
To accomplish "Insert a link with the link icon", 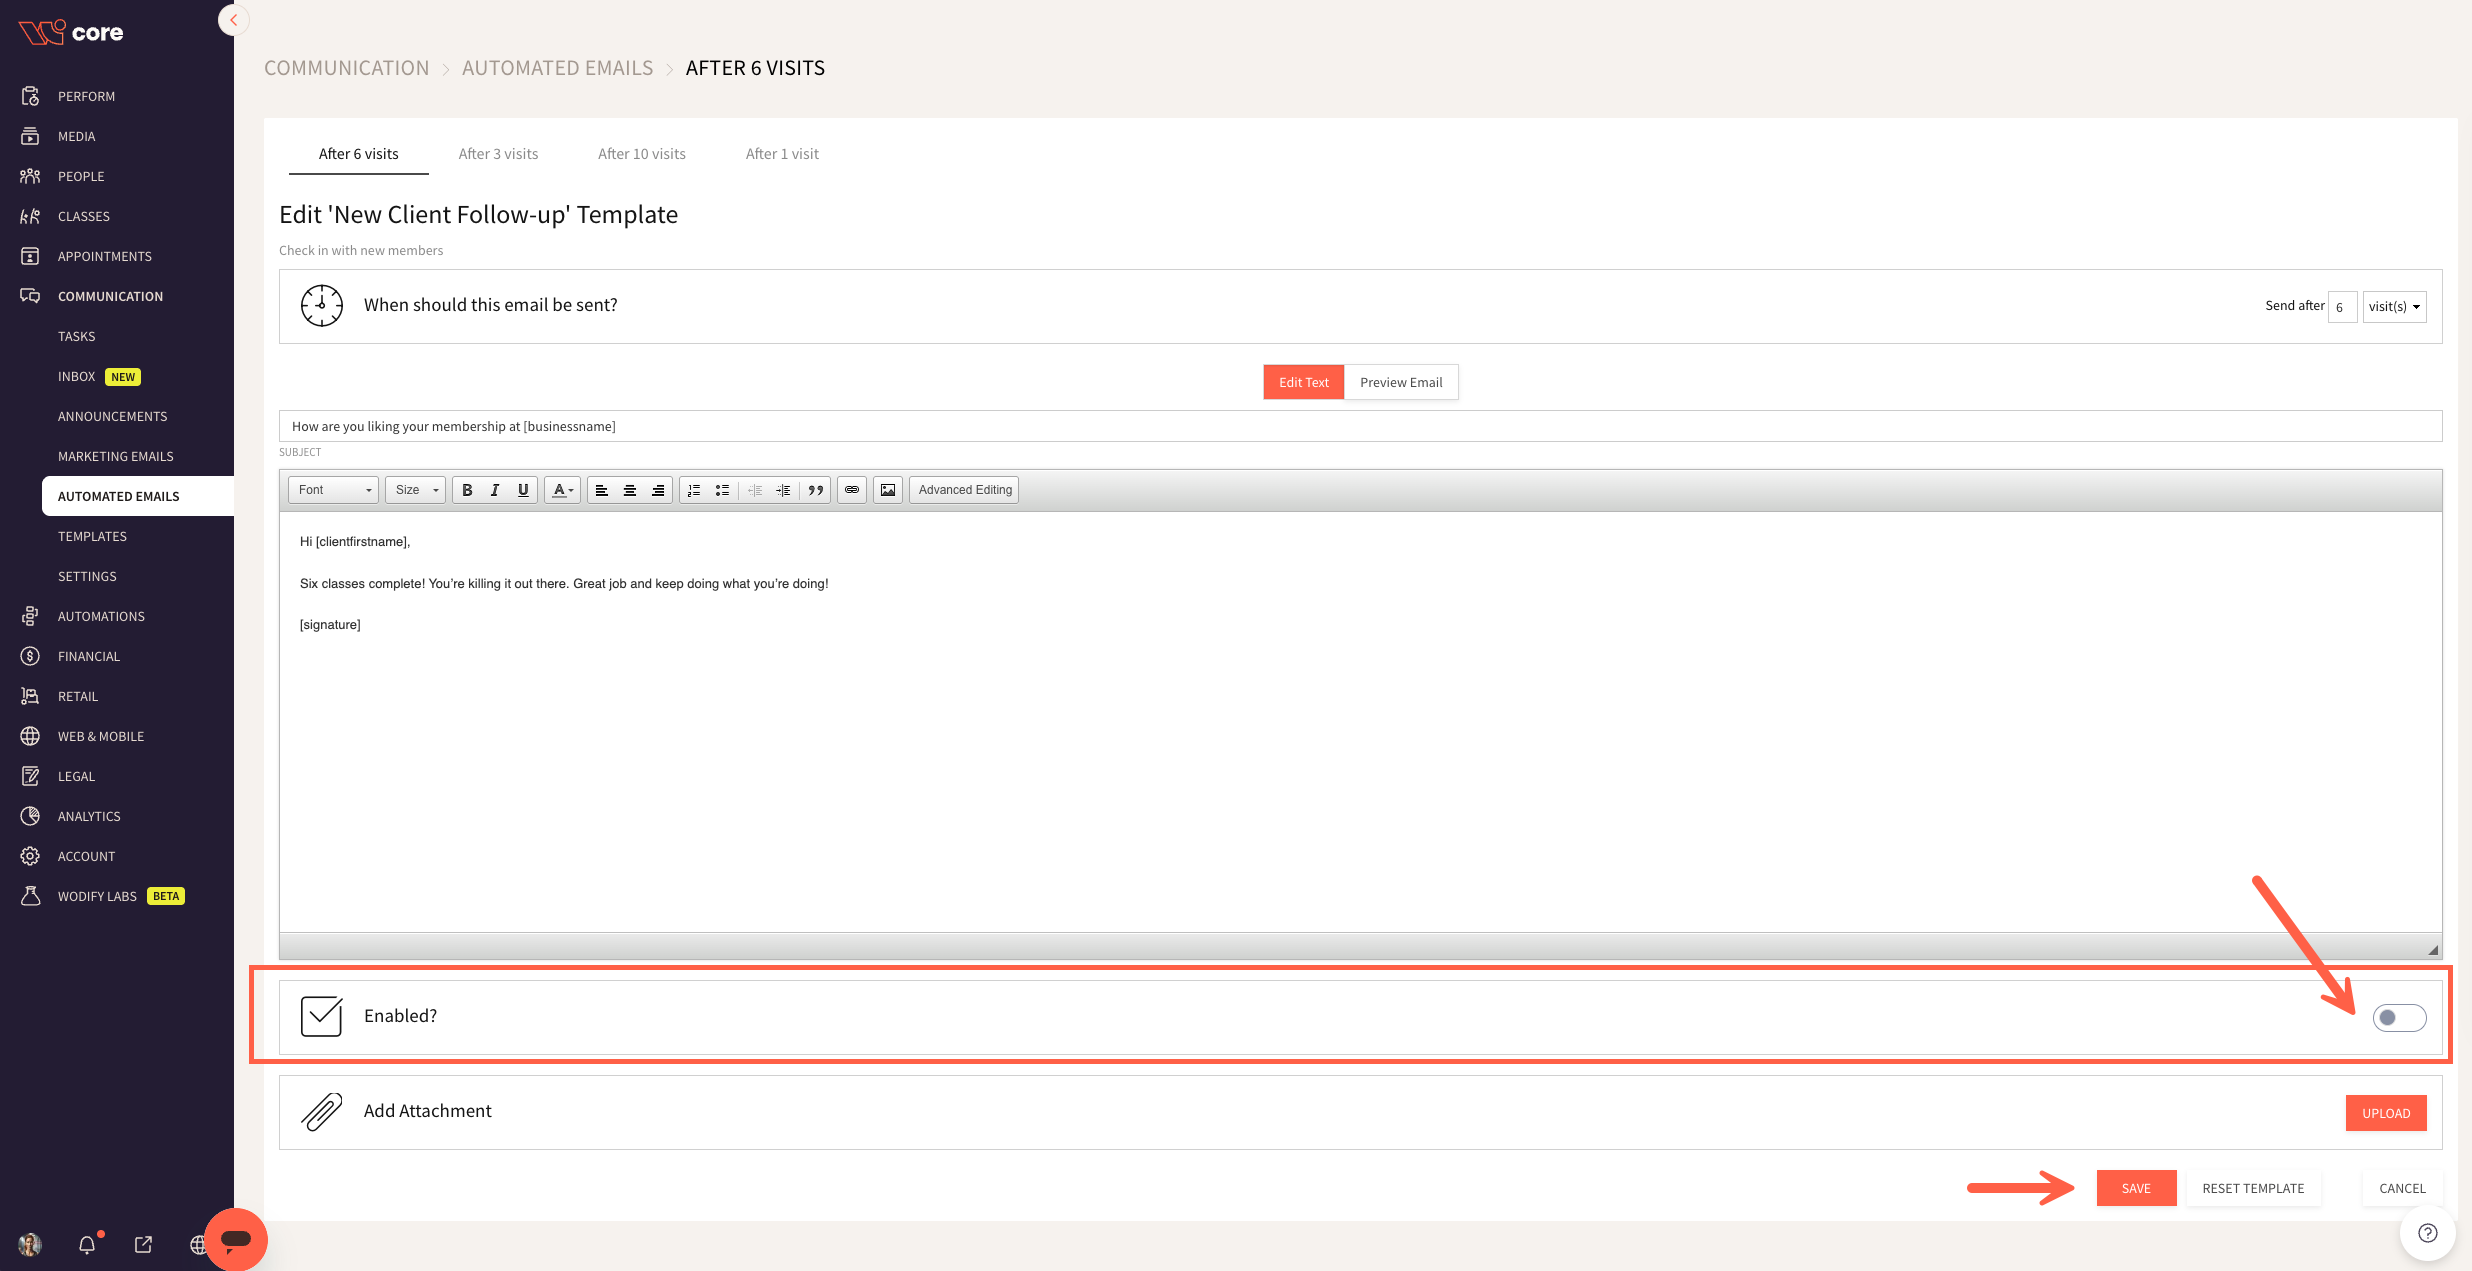I will click(x=852, y=490).
